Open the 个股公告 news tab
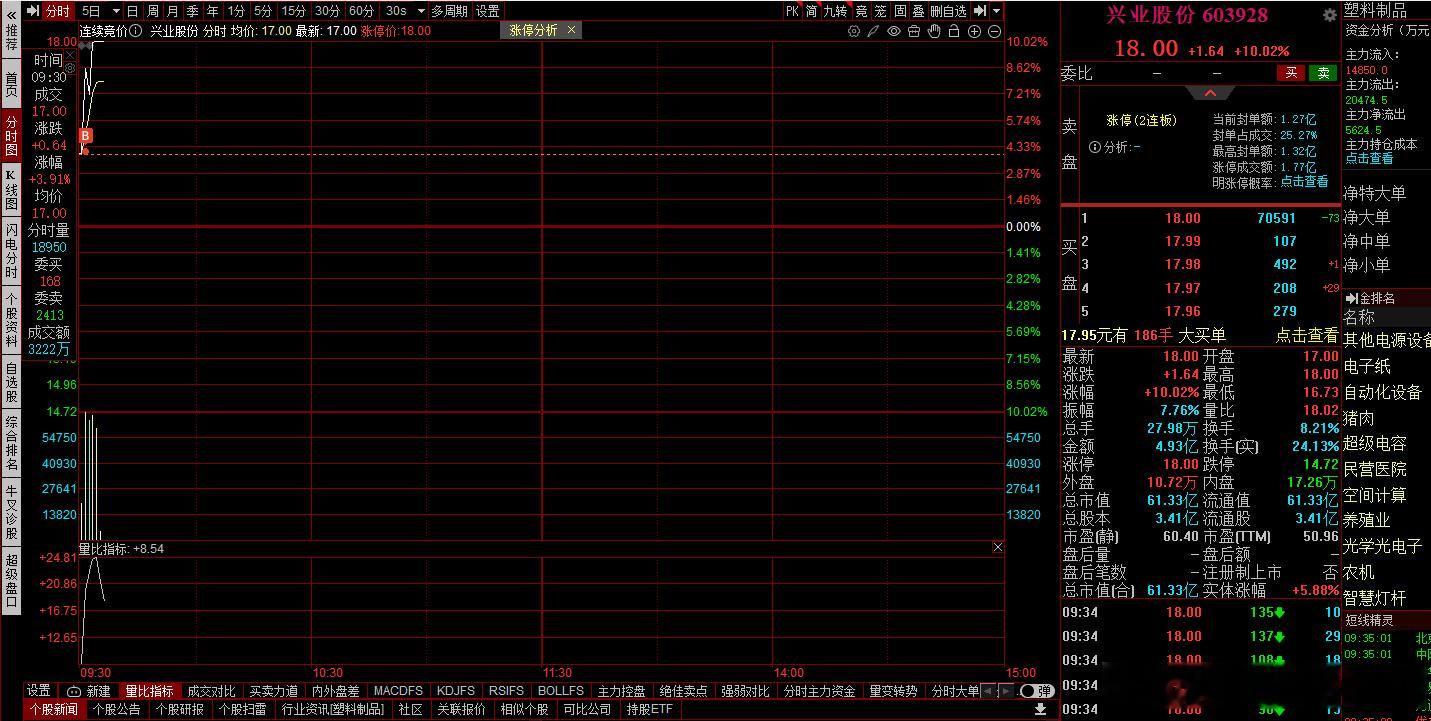 pyautogui.click(x=116, y=710)
